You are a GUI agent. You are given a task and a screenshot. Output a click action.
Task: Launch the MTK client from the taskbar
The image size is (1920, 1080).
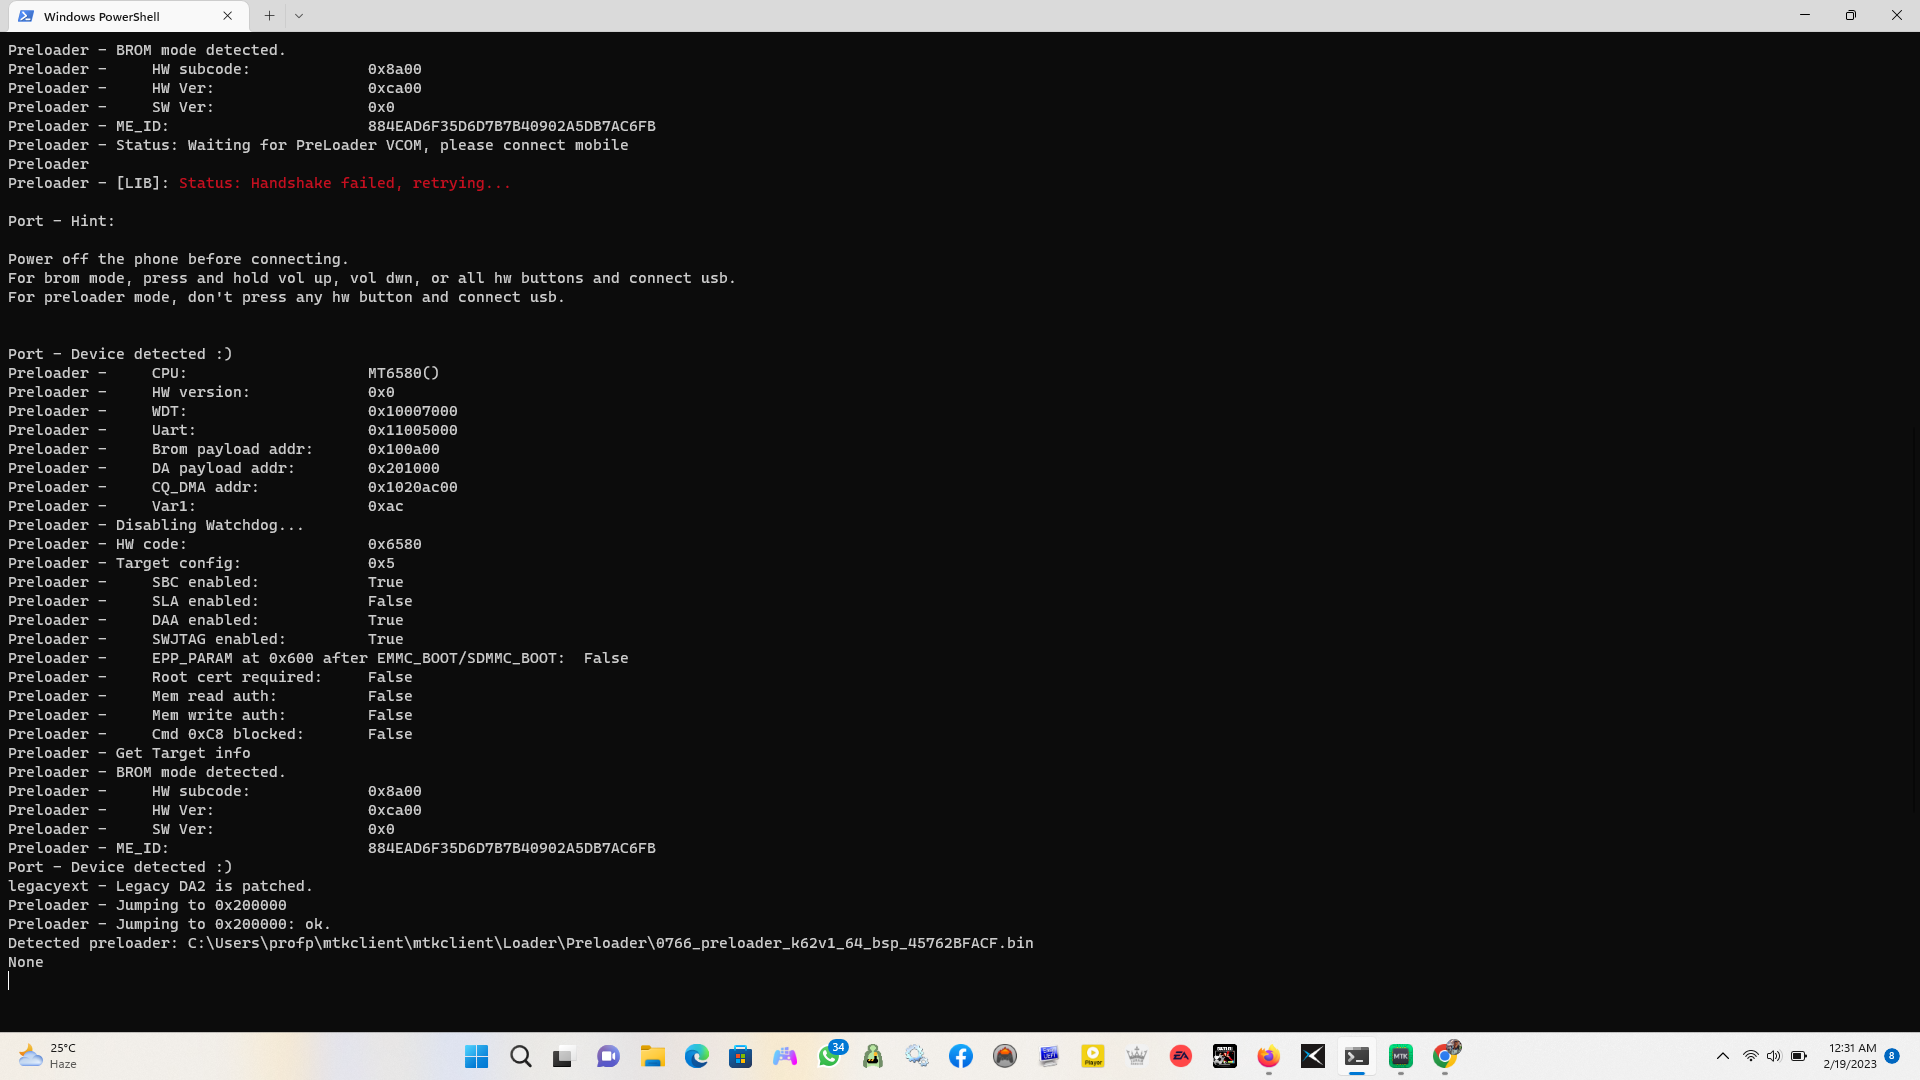pyautogui.click(x=1401, y=1055)
